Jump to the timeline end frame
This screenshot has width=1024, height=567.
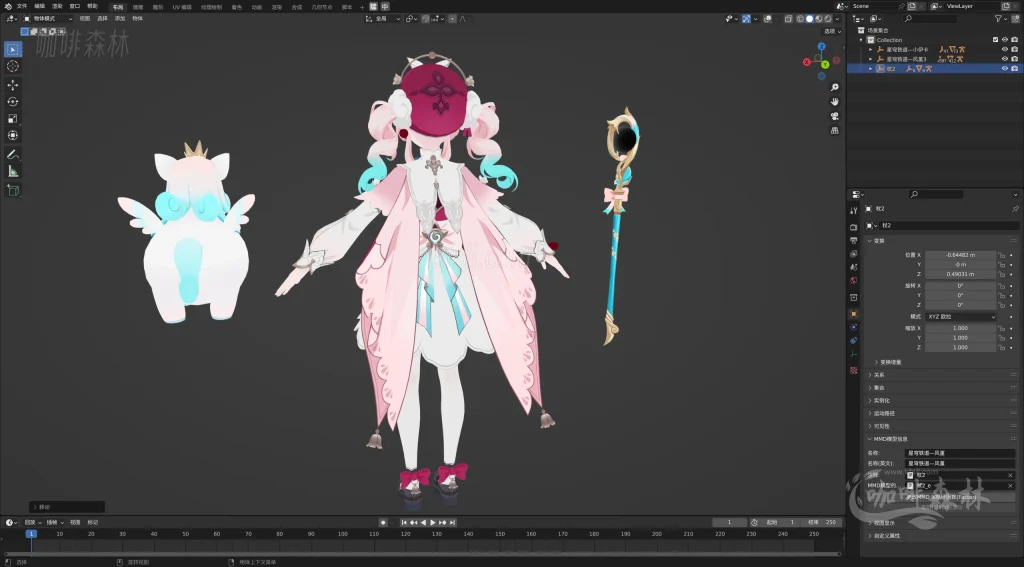pos(453,523)
